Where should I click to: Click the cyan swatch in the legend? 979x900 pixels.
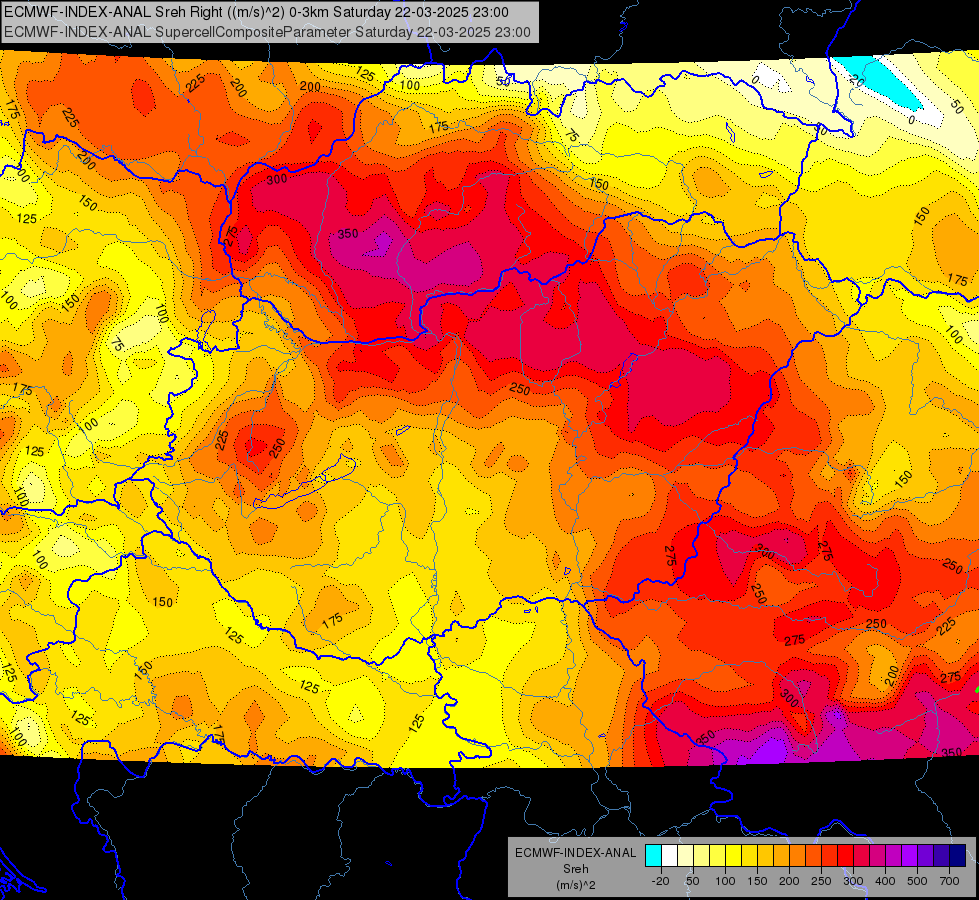(x=654, y=855)
